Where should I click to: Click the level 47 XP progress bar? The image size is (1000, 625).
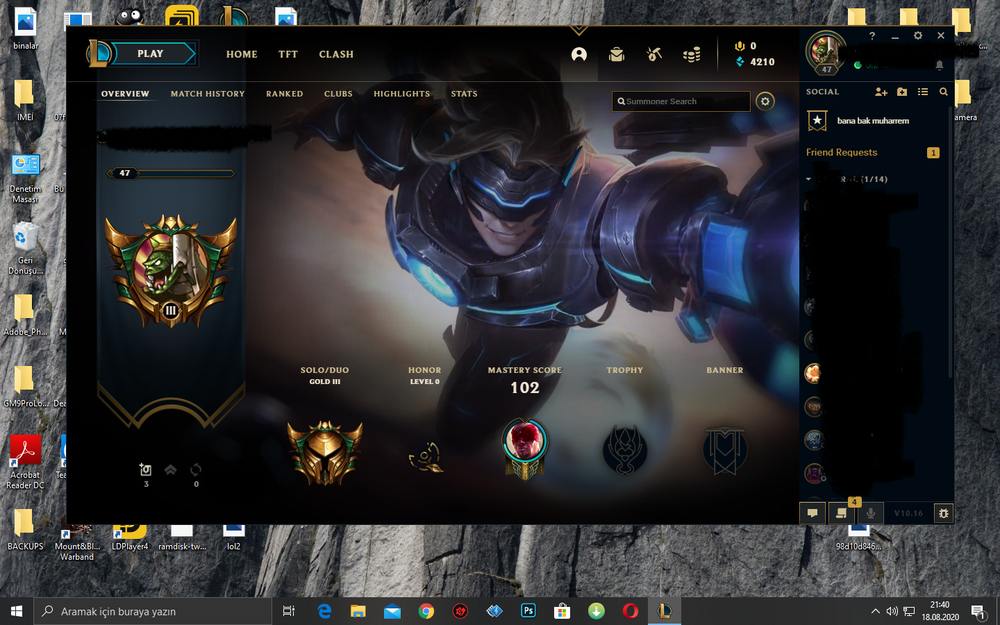pos(170,173)
